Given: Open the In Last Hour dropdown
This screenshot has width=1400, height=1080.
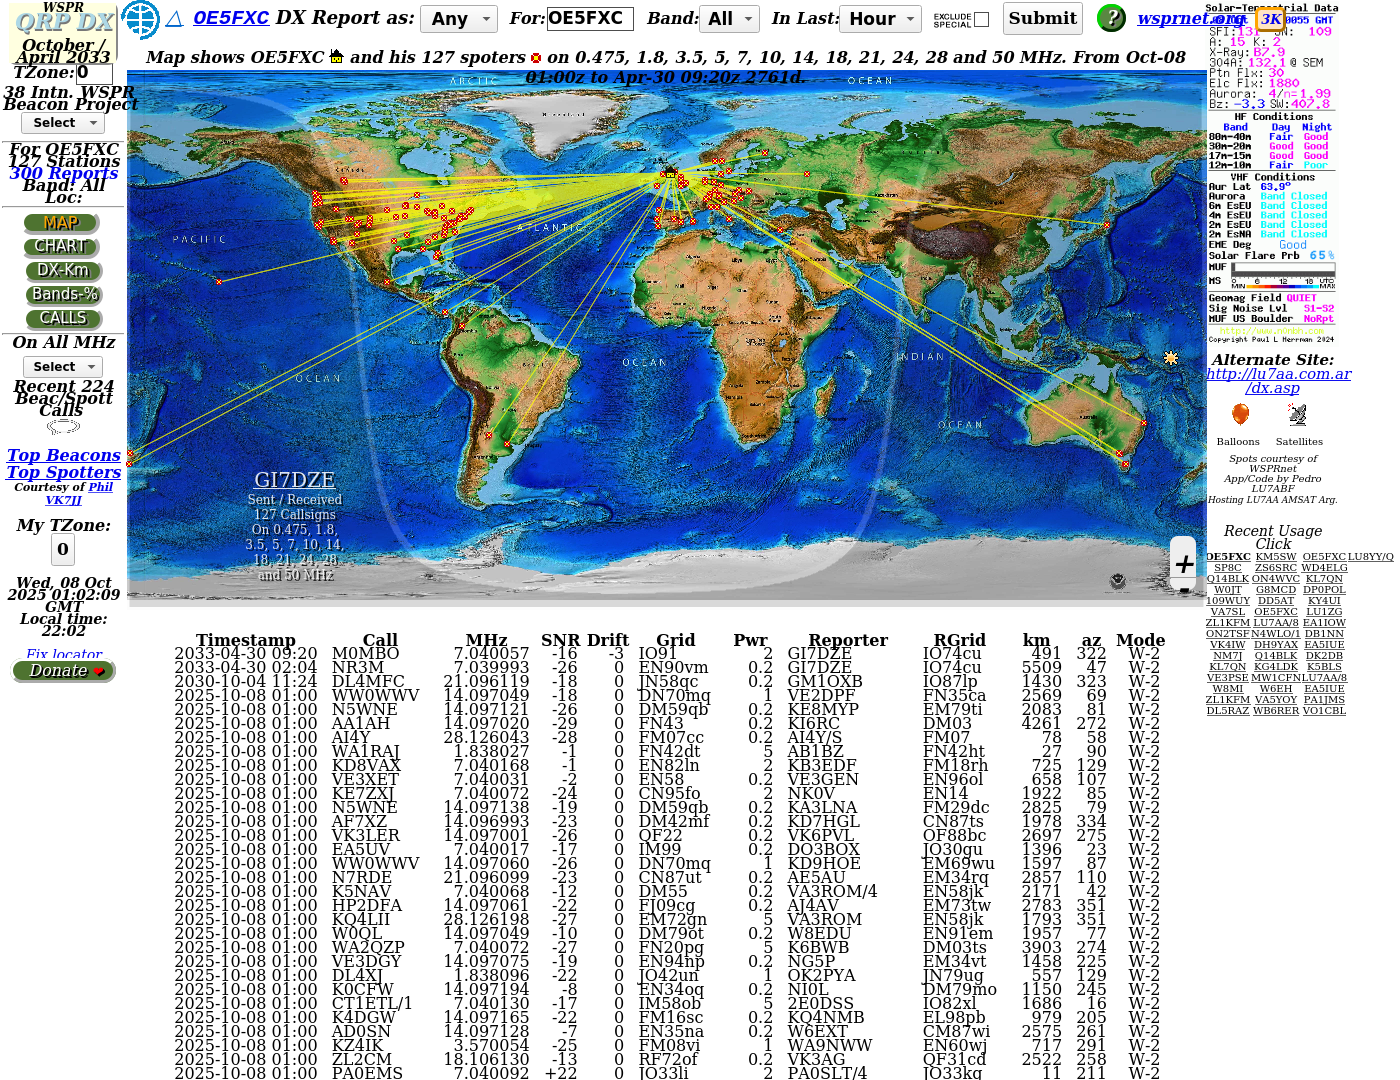Looking at the screenshot, I should coord(882,19).
